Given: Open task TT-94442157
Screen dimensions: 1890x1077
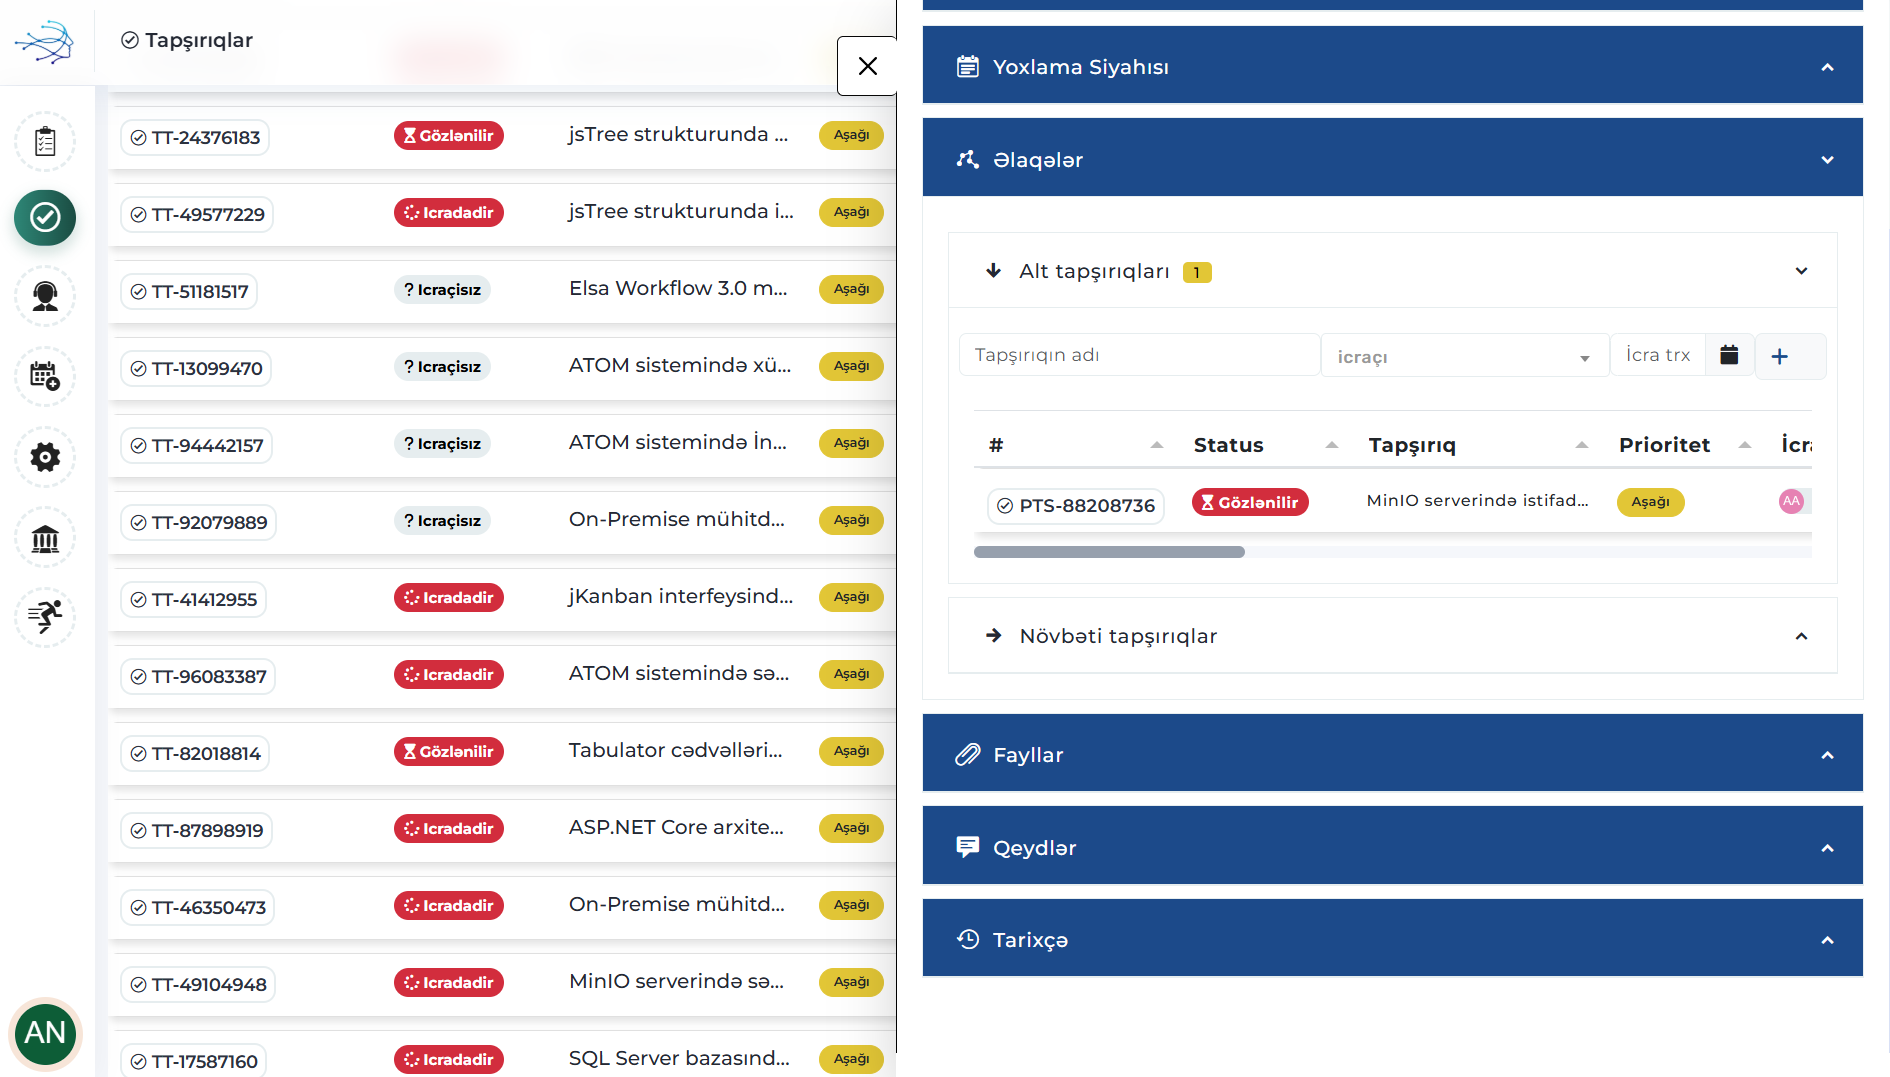Looking at the screenshot, I should click(196, 445).
